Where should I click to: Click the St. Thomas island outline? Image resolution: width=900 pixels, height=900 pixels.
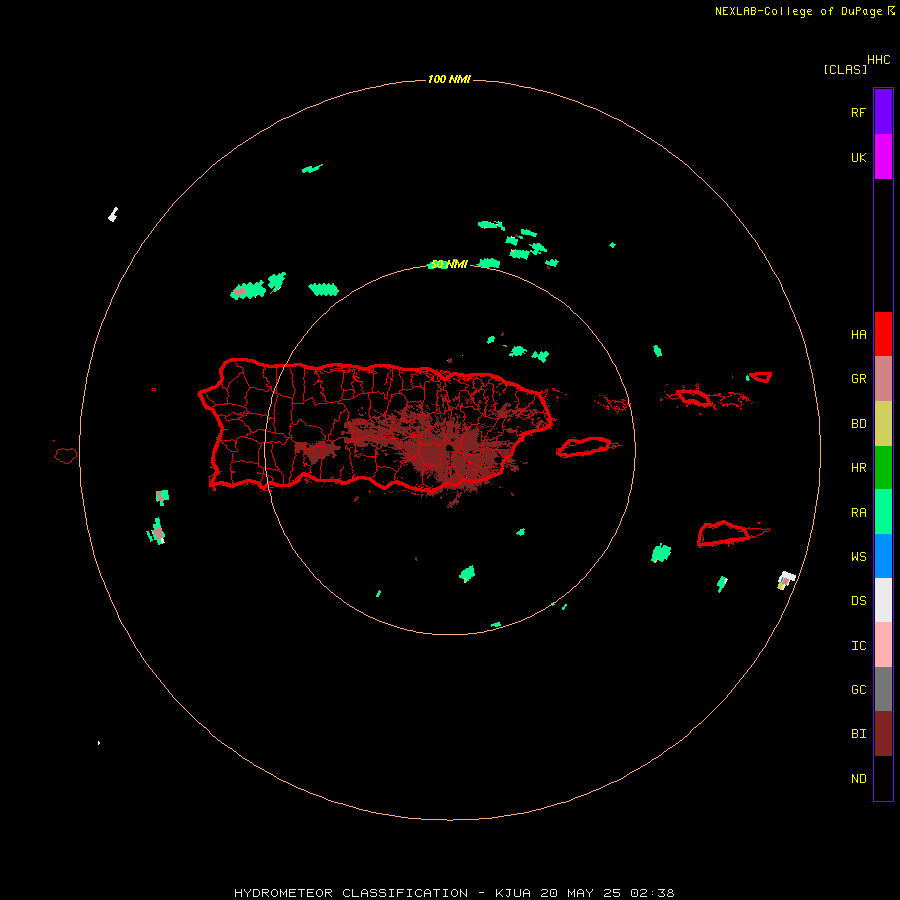click(x=693, y=397)
